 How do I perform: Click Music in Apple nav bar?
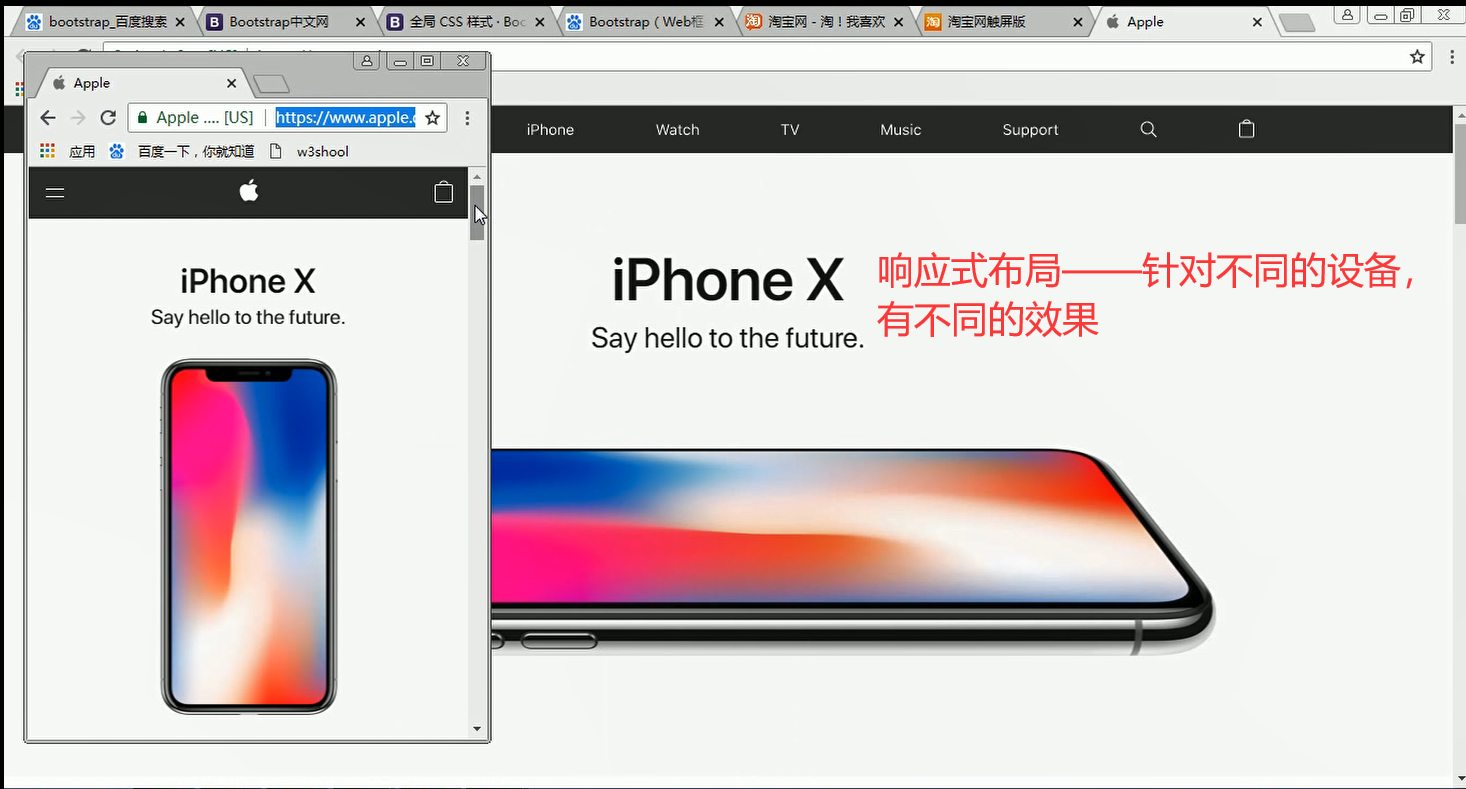[x=900, y=130]
